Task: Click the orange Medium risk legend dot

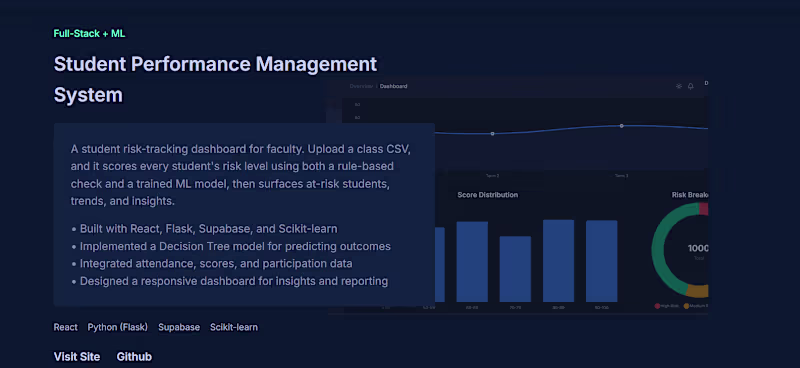Action: click(x=686, y=306)
